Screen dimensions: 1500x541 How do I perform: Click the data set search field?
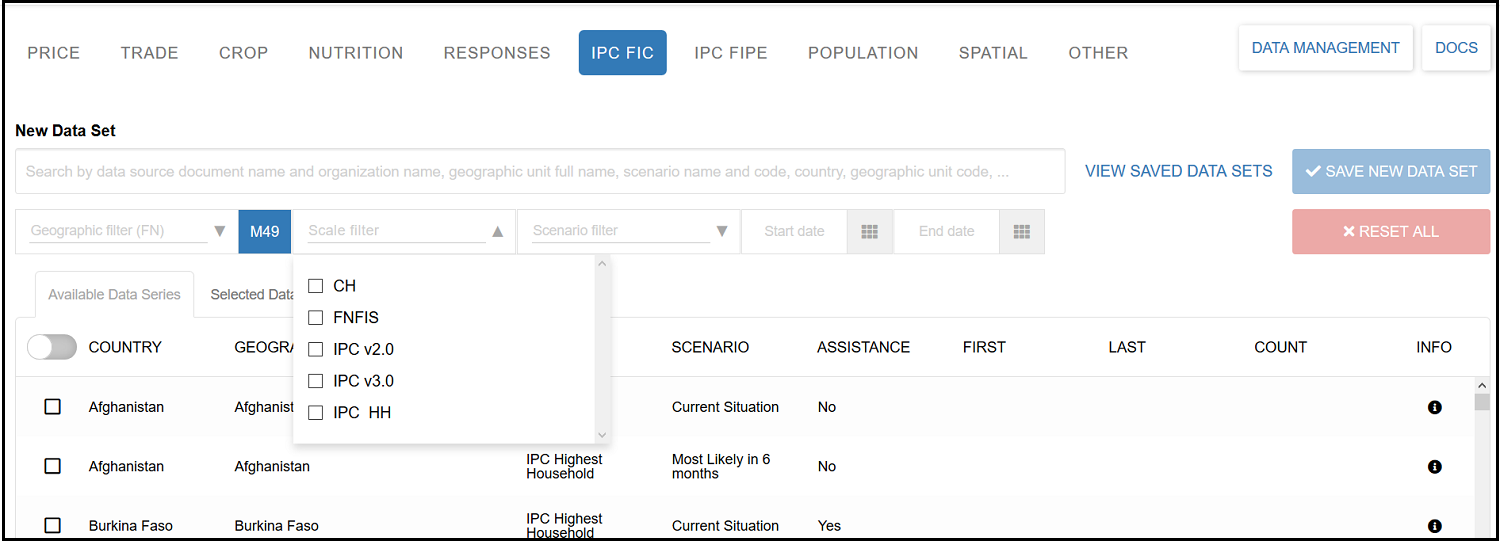tap(540, 171)
